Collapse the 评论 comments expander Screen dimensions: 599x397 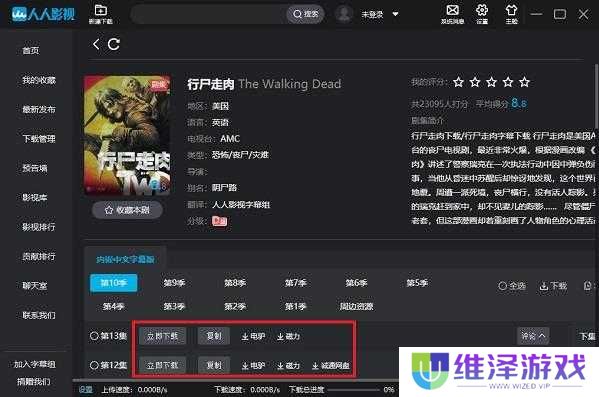point(533,336)
